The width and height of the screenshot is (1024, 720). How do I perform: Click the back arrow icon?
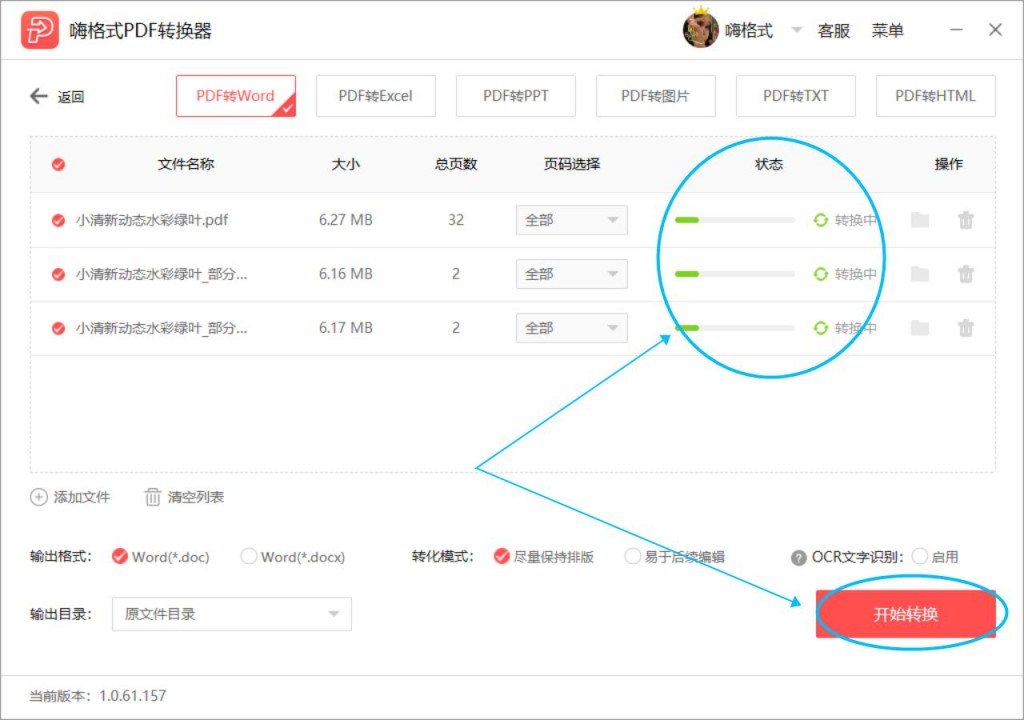[39, 96]
